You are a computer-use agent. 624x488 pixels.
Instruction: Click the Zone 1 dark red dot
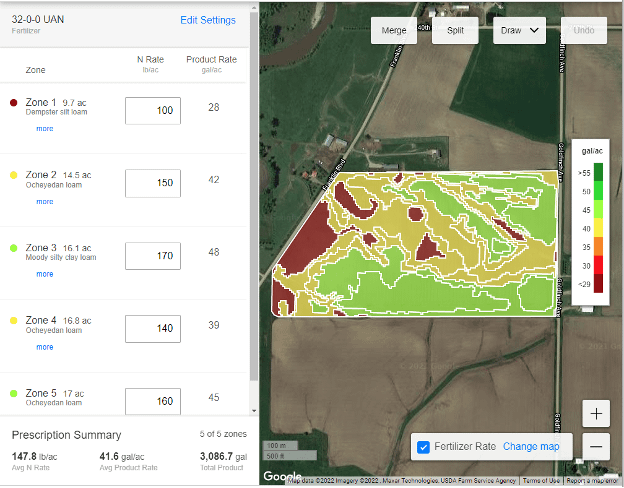click(13, 103)
